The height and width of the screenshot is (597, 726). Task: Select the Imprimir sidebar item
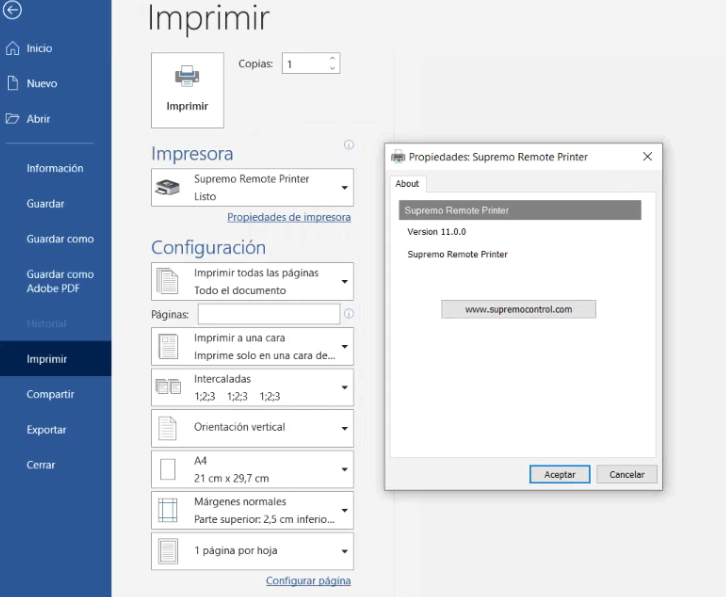(x=56, y=359)
